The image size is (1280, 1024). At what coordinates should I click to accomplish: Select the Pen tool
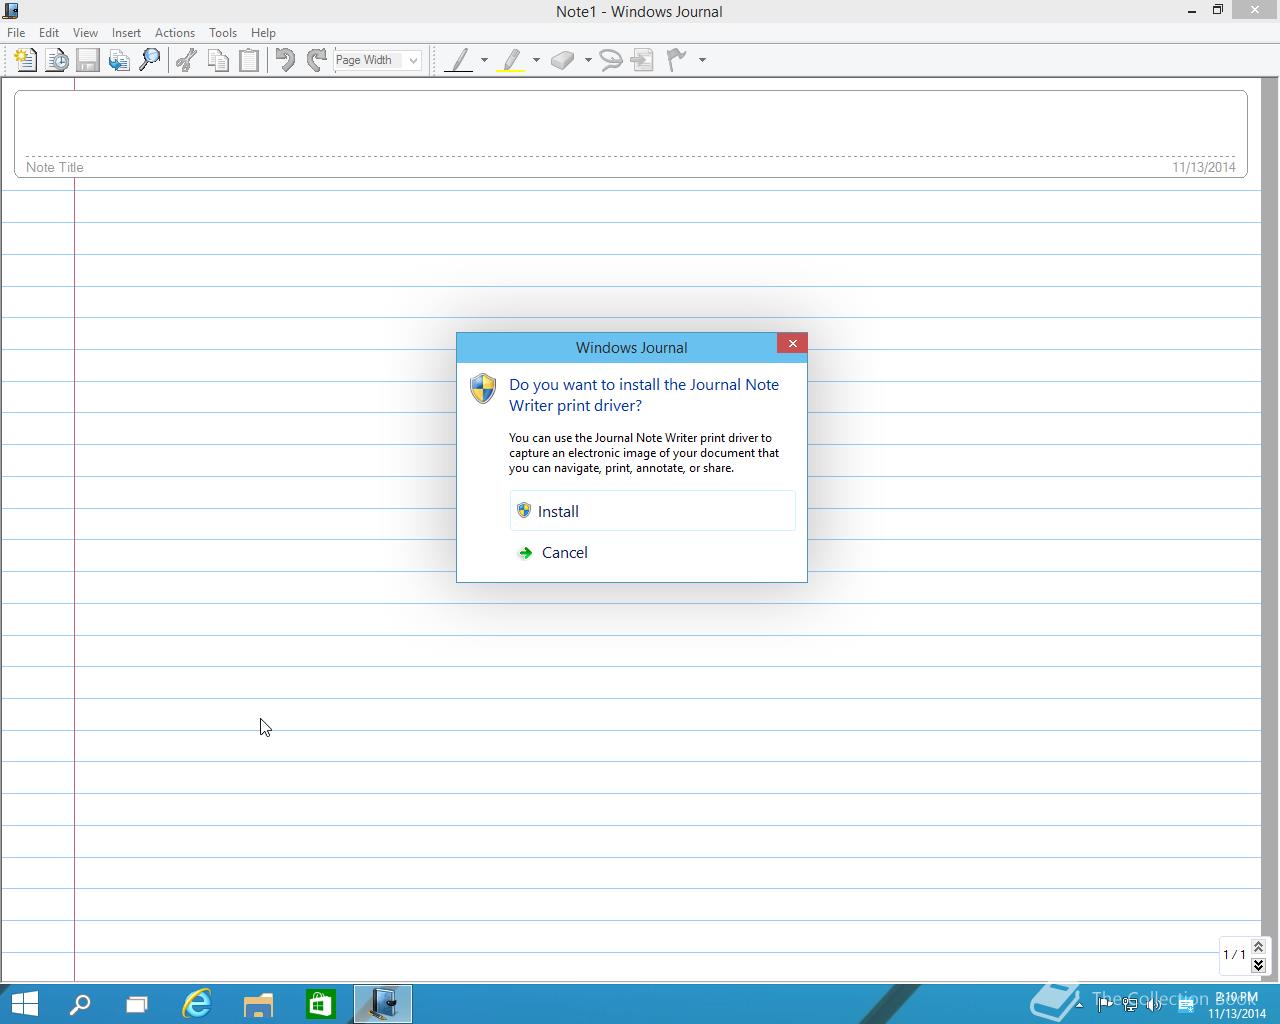pyautogui.click(x=459, y=60)
